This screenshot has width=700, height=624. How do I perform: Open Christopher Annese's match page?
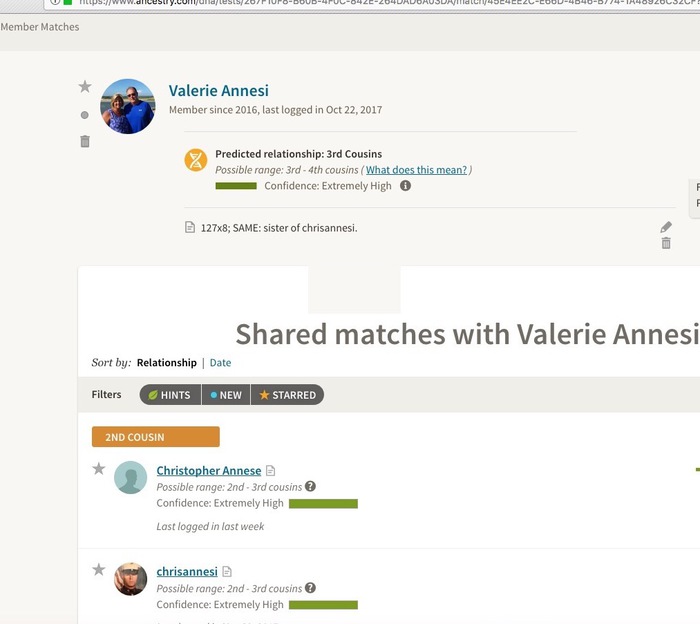coord(208,471)
